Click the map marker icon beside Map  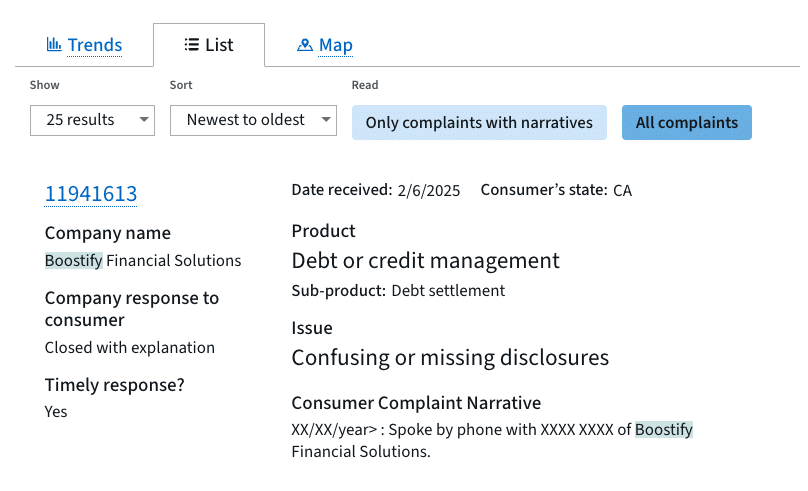[x=305, y=45]
